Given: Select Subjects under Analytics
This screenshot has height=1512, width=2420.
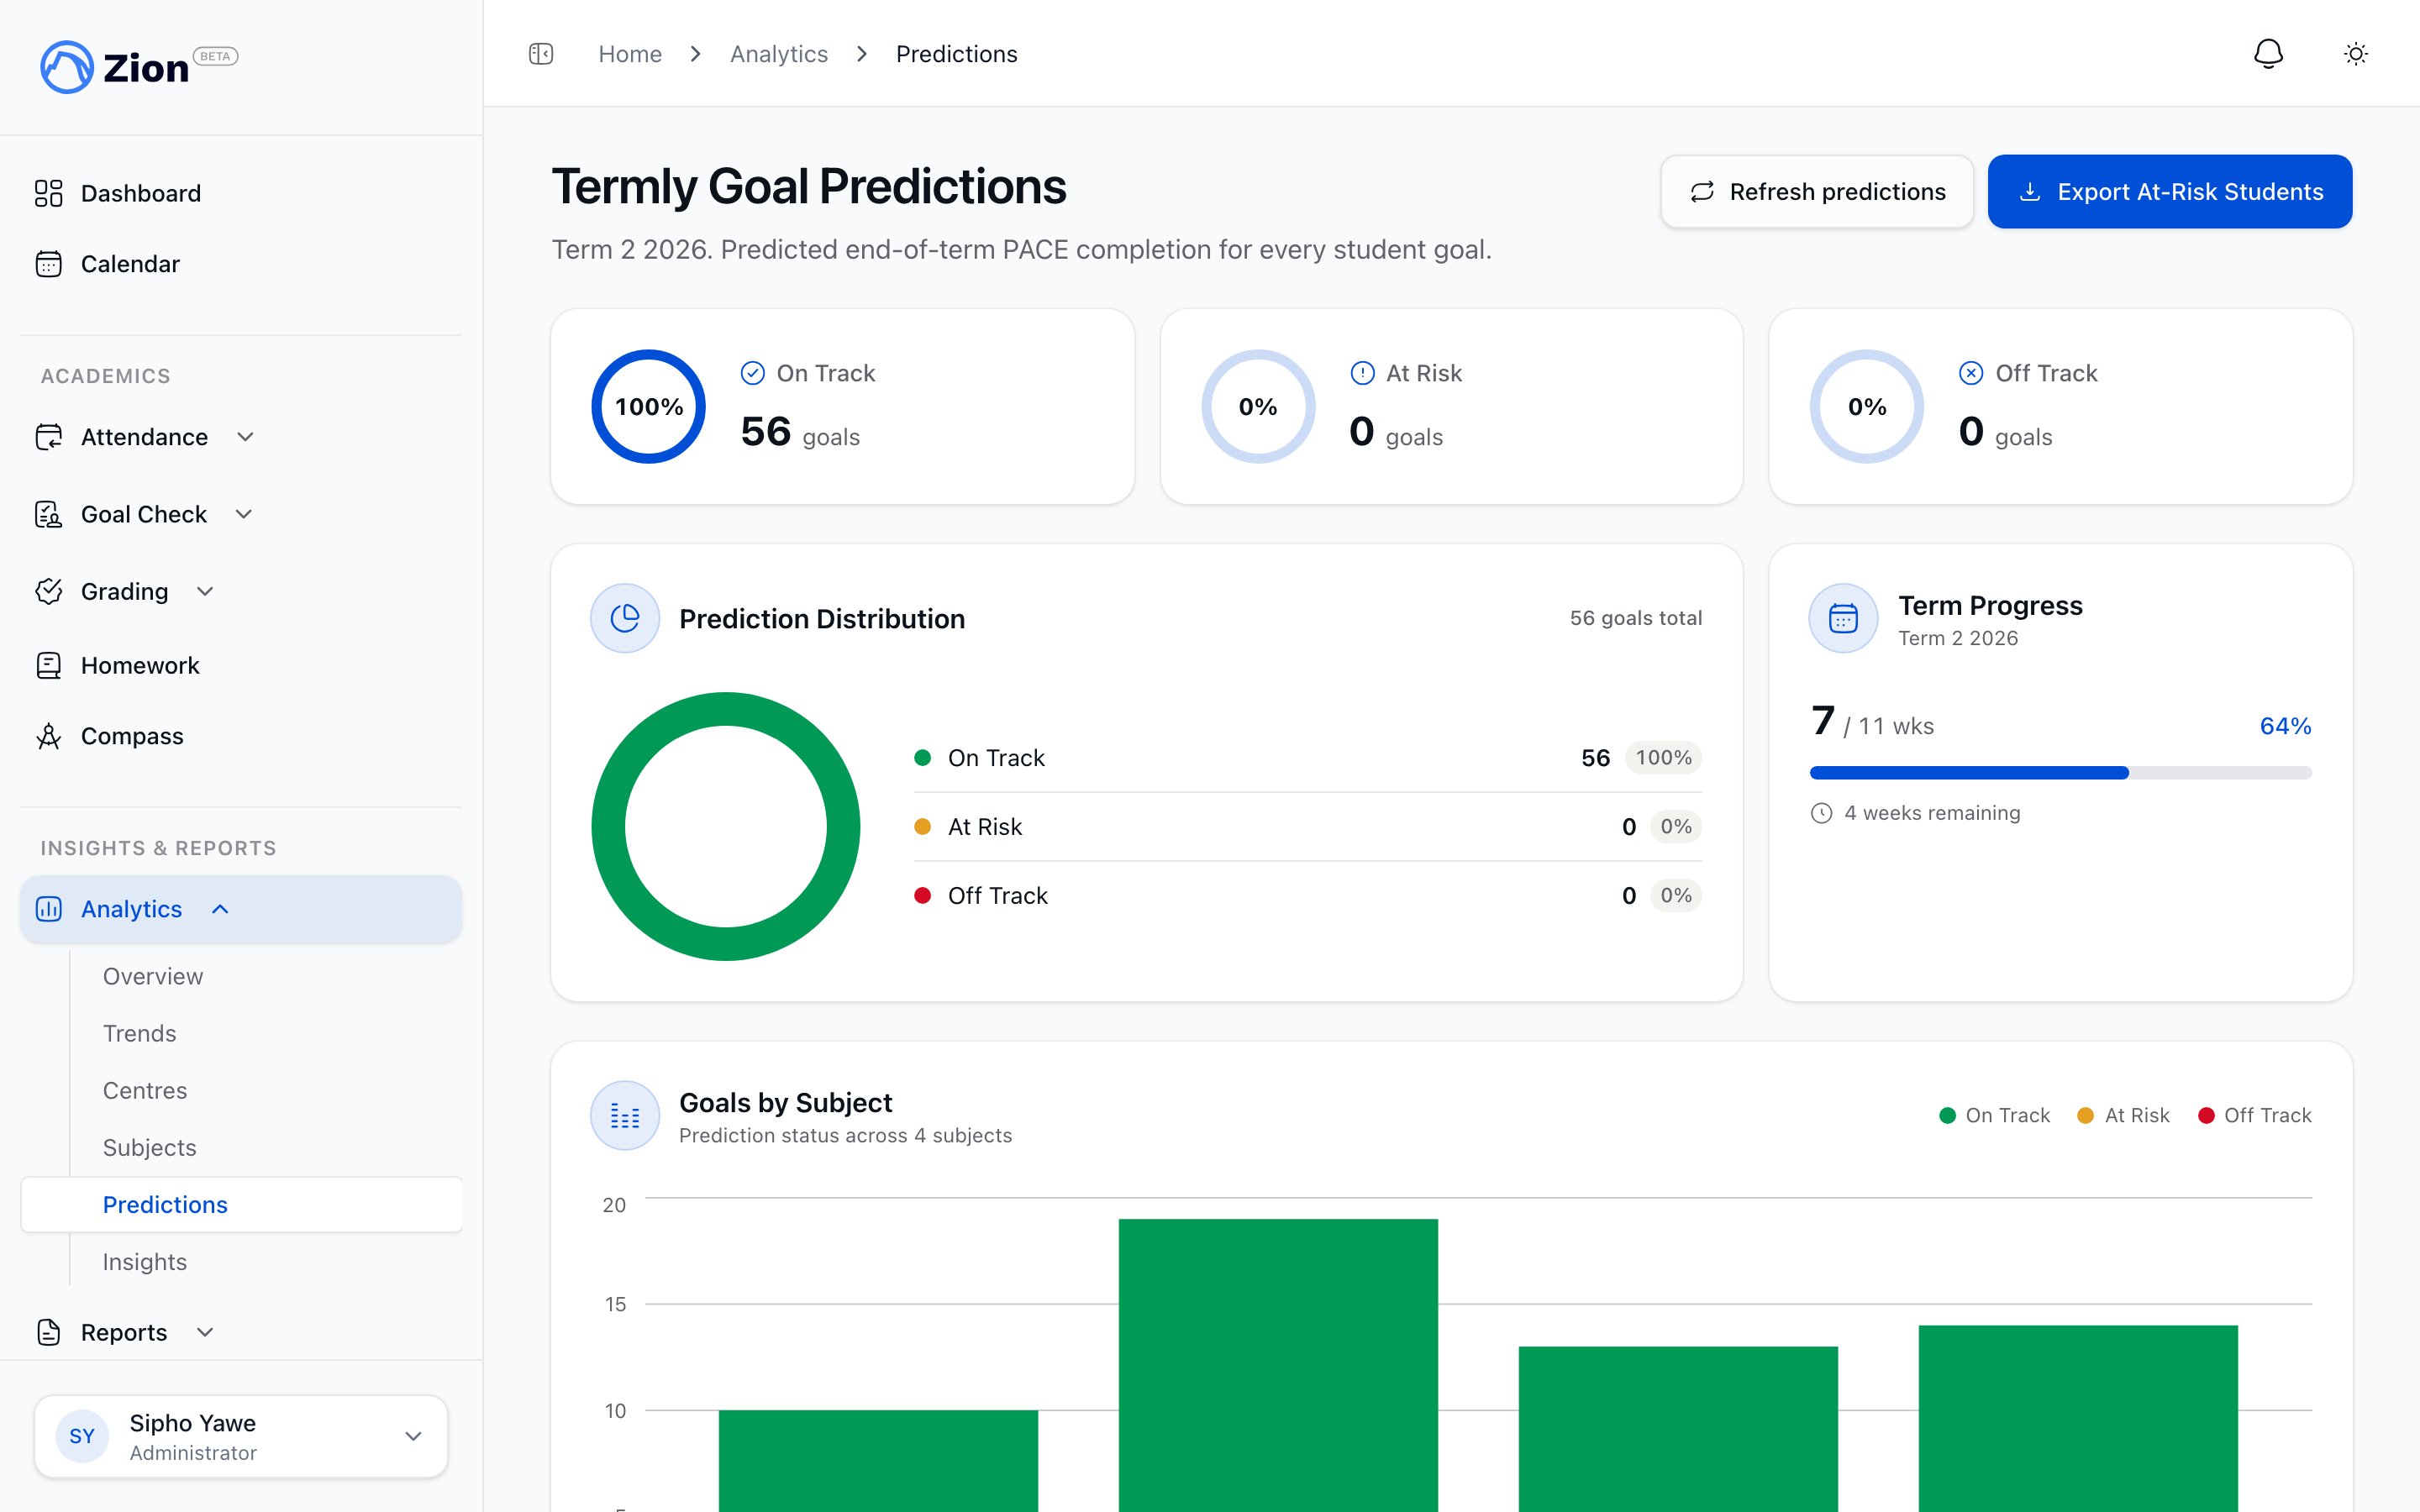Looking at the screenshot, I should point(150,1147).
